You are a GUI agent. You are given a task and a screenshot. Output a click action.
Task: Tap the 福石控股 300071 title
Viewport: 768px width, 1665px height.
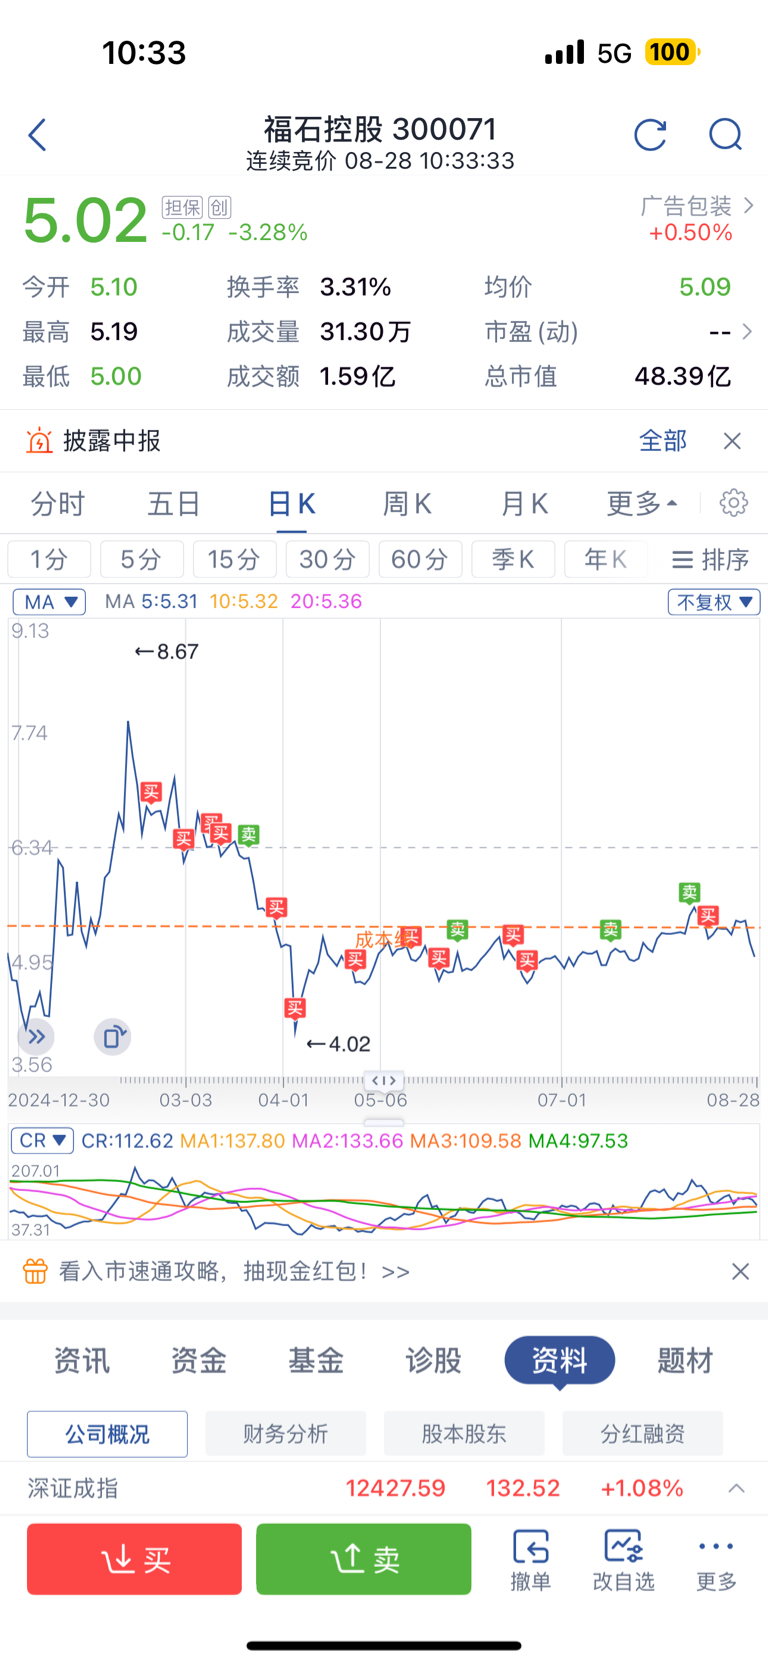click(380, 129)
